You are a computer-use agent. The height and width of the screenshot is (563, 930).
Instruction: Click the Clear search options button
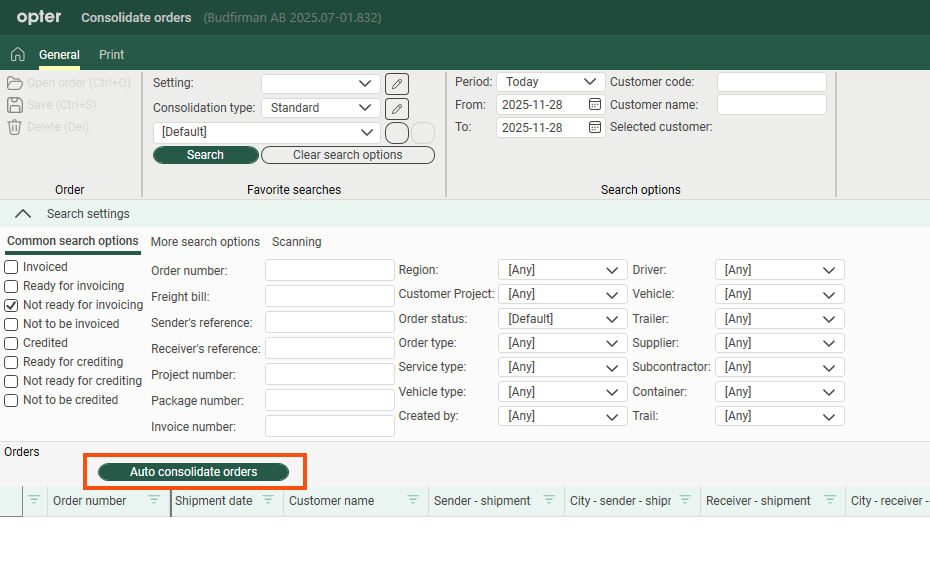347,155
